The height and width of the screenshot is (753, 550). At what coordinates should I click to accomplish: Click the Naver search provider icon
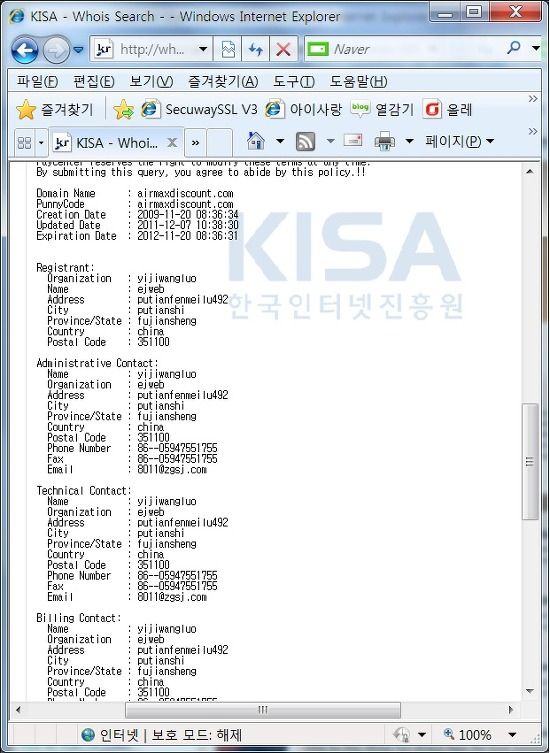pos(317,49)
